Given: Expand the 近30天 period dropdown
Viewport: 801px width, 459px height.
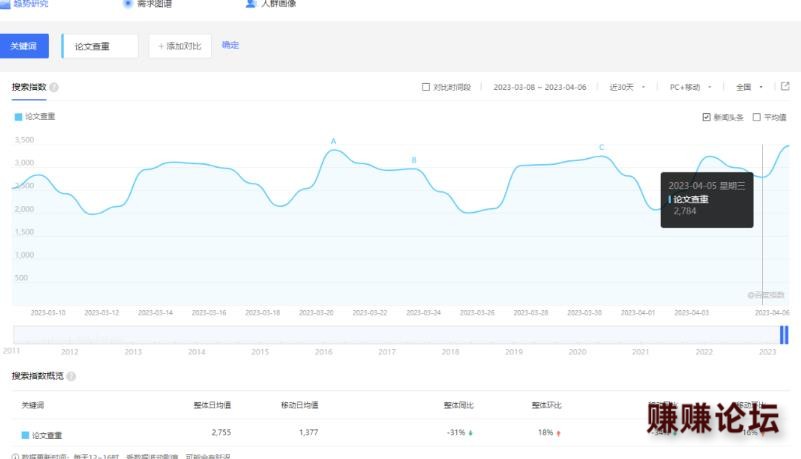Looking at the screenshot, I should pos(627,87).
